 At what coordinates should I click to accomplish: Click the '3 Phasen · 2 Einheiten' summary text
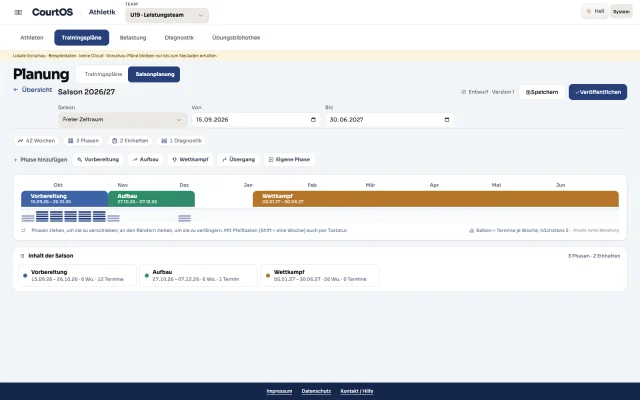[x=594, y=256]
